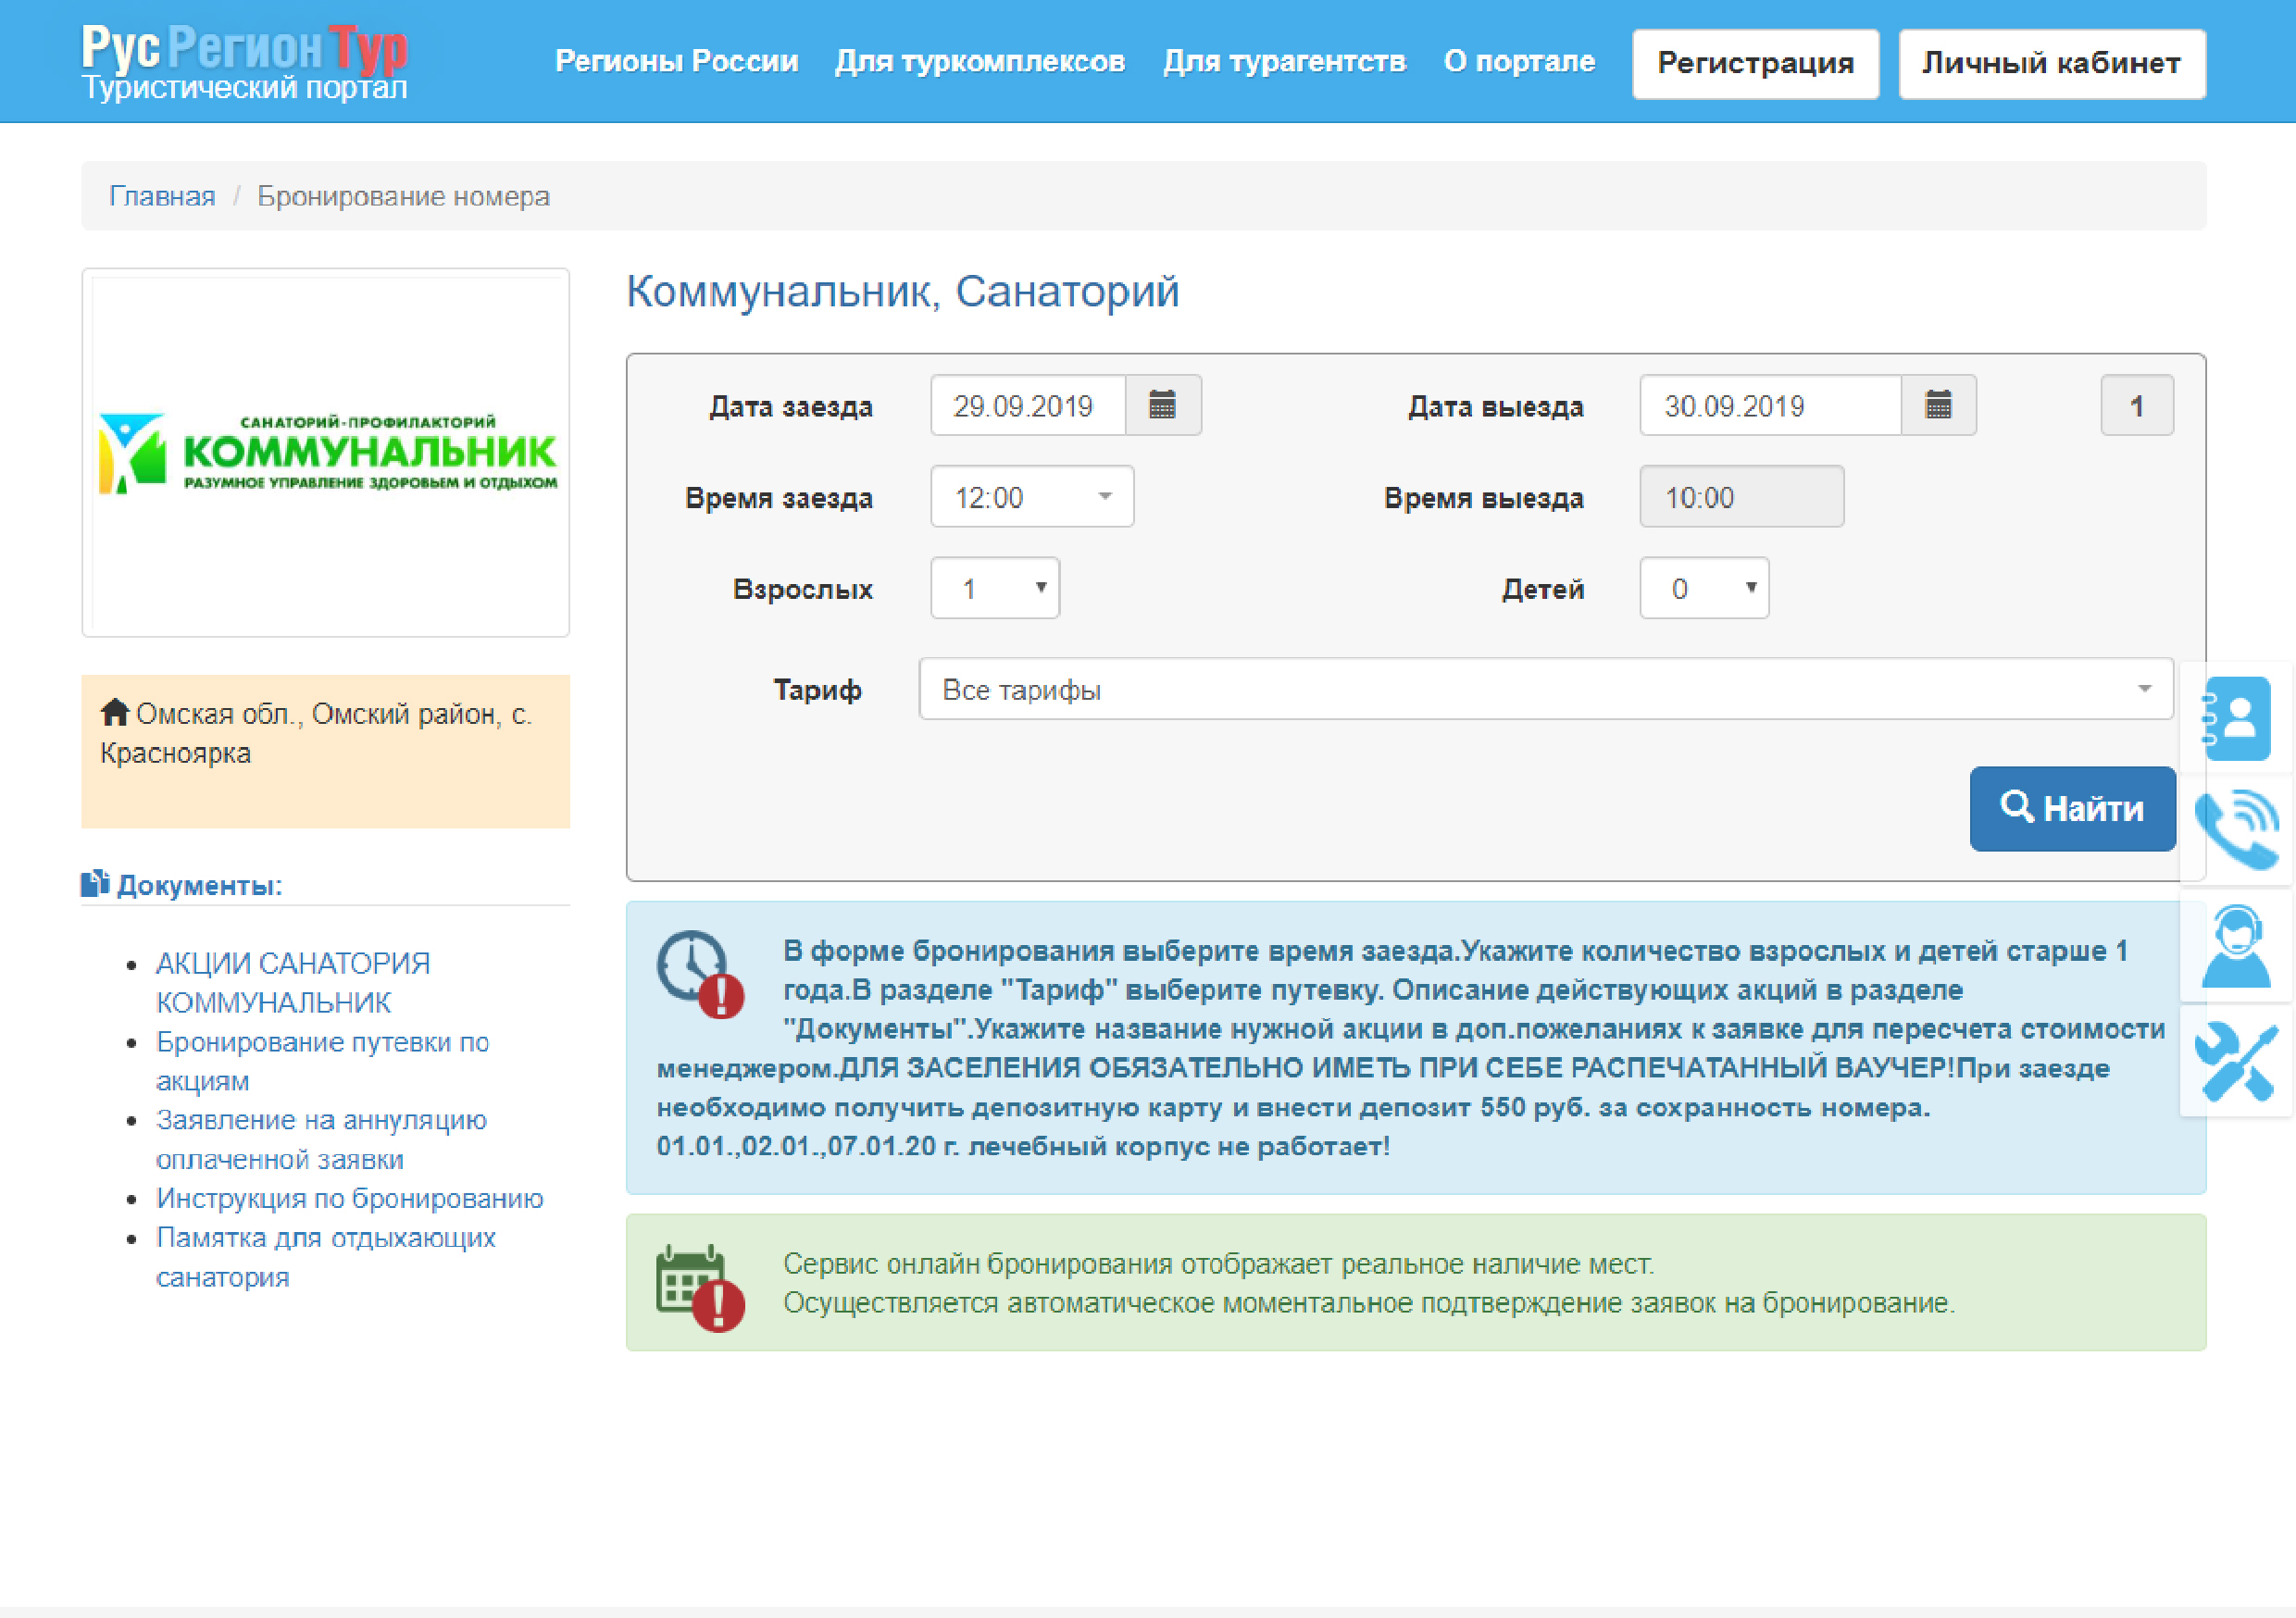Image resolution: width=2296 pixels, height=1618 pixels.
Task: Click the 'Омская обл., Омский район' address text
Action: (x=316, y=733)
